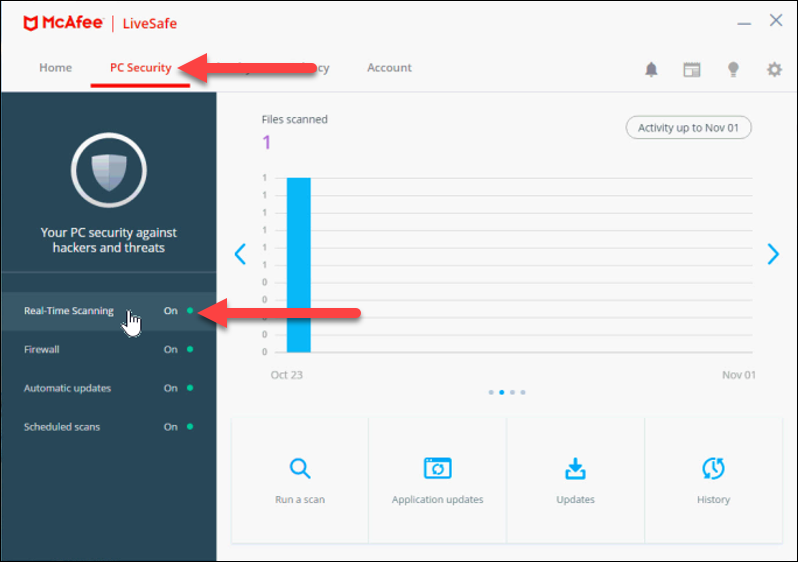
Task: Click the blue Oct 23 chart bar
Action: coord(298,265)
